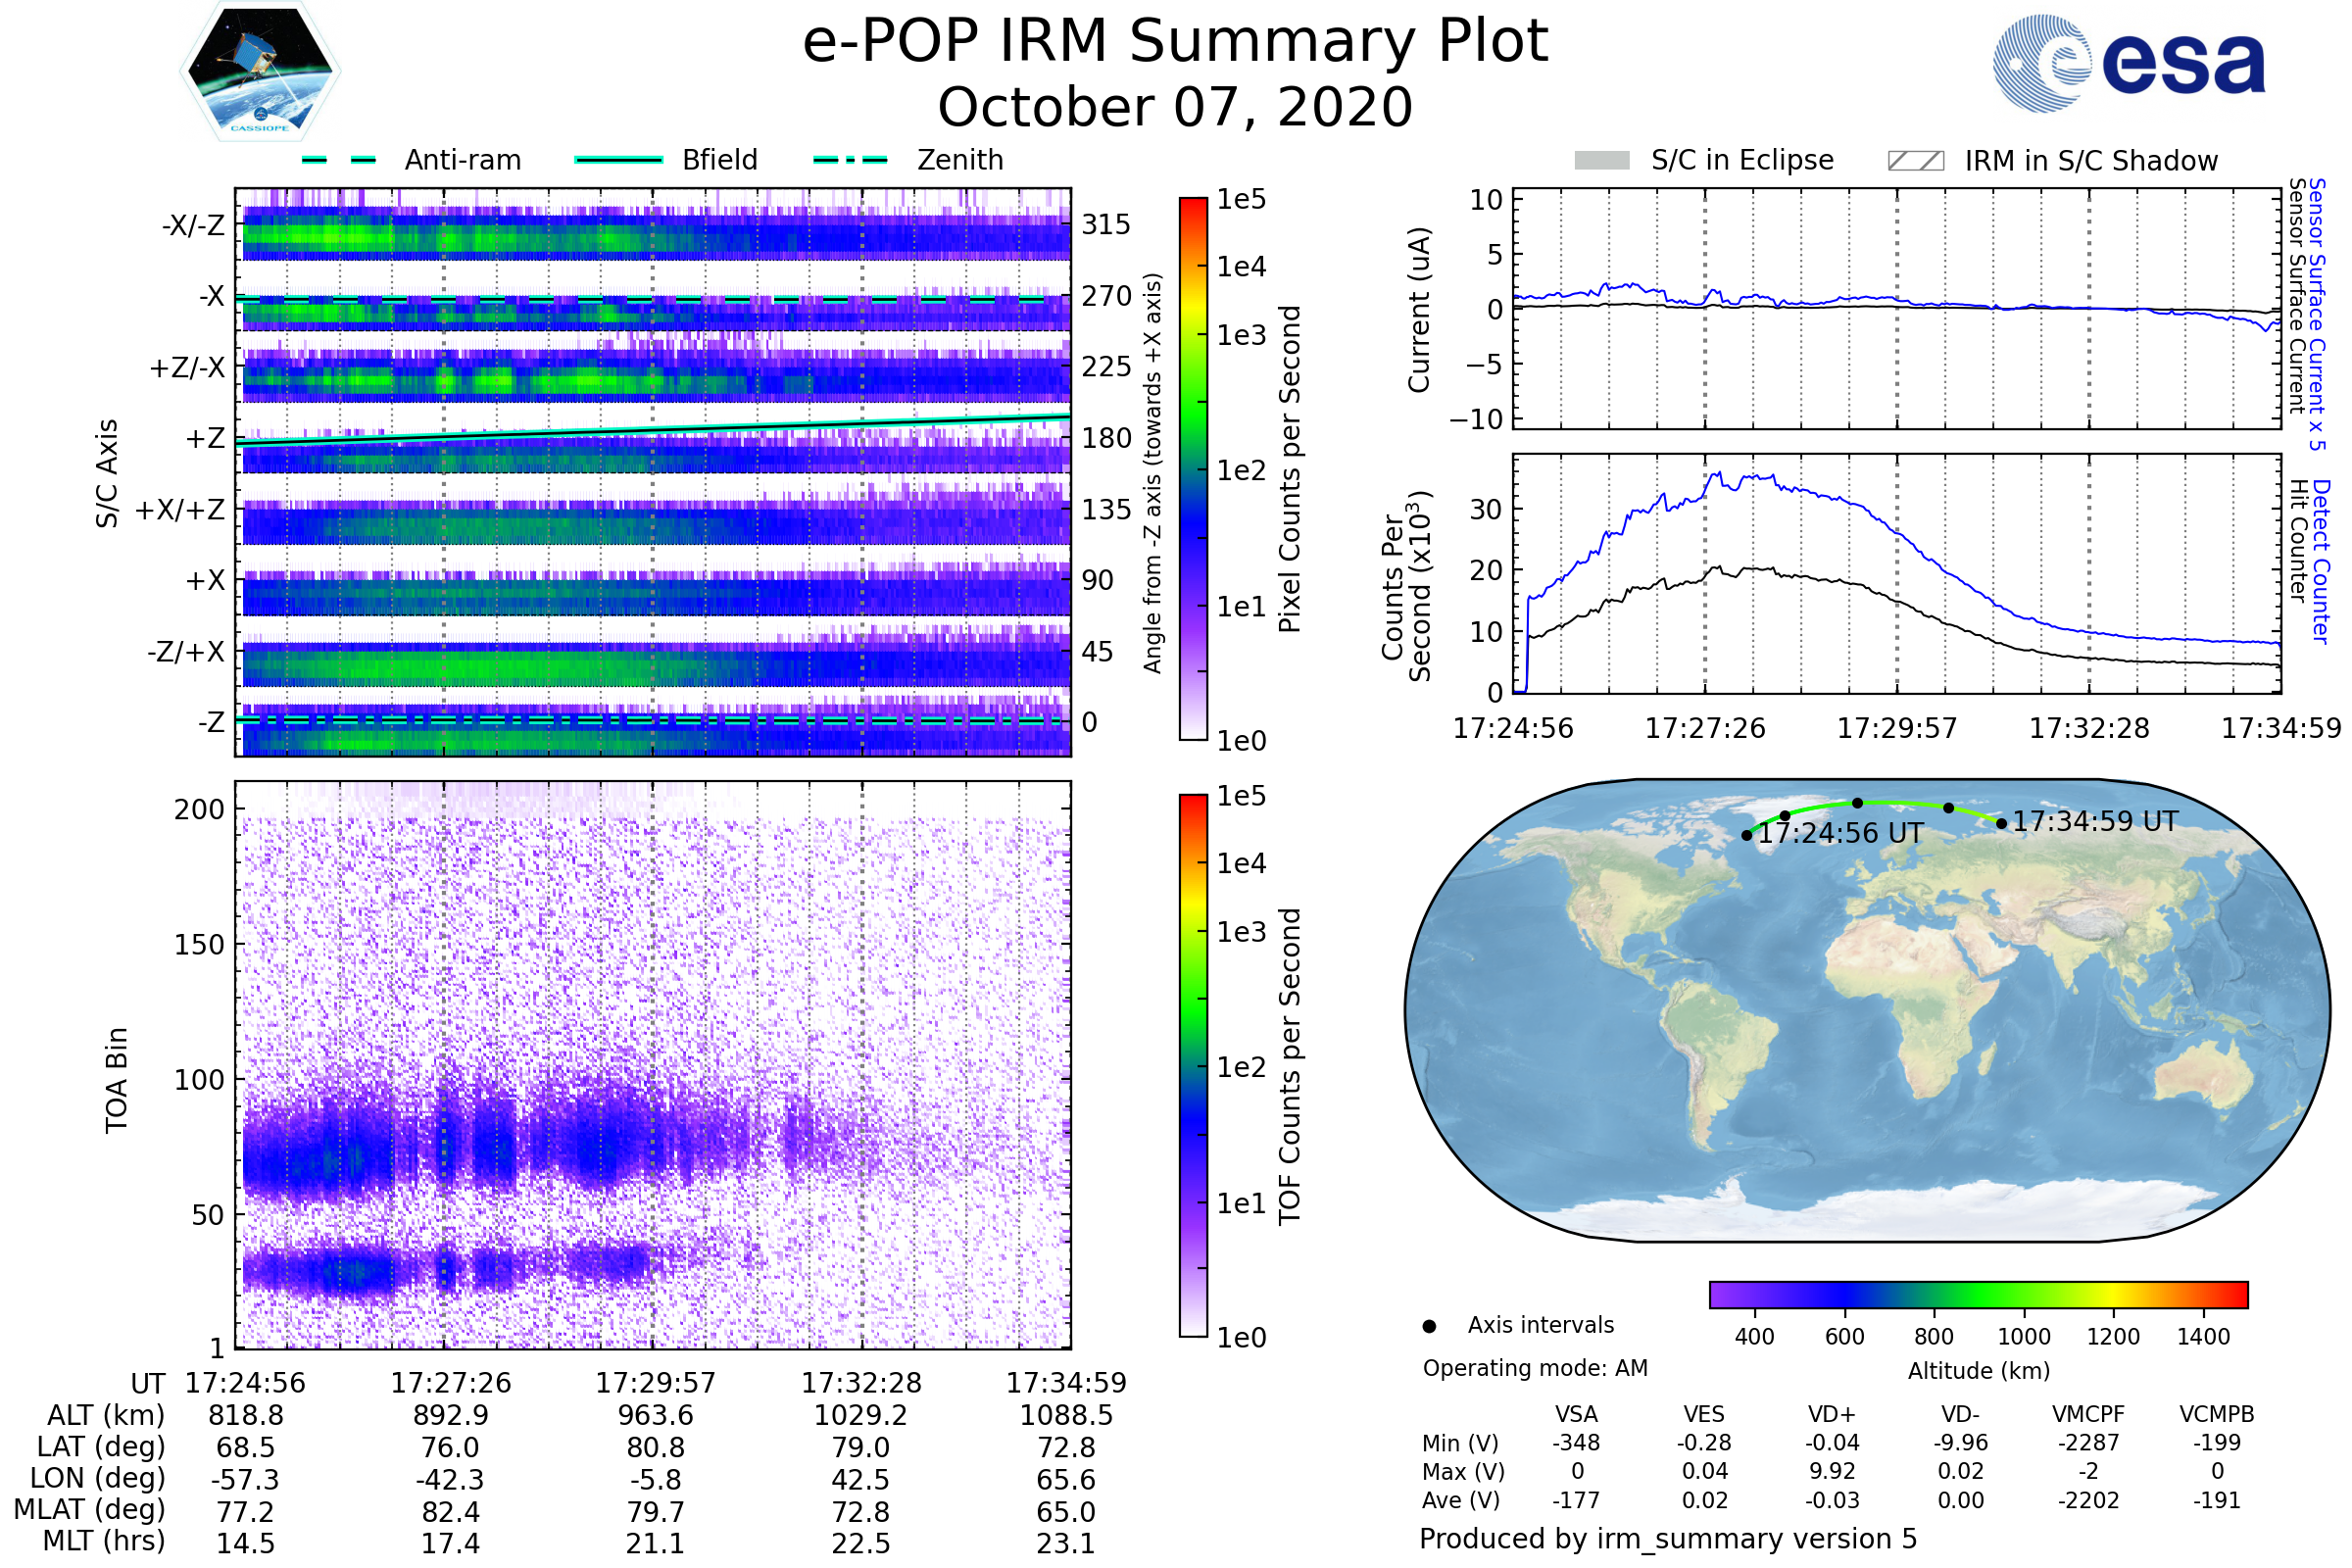Click the Altitude (km) horizontal color bar

pos(1978,1294)
